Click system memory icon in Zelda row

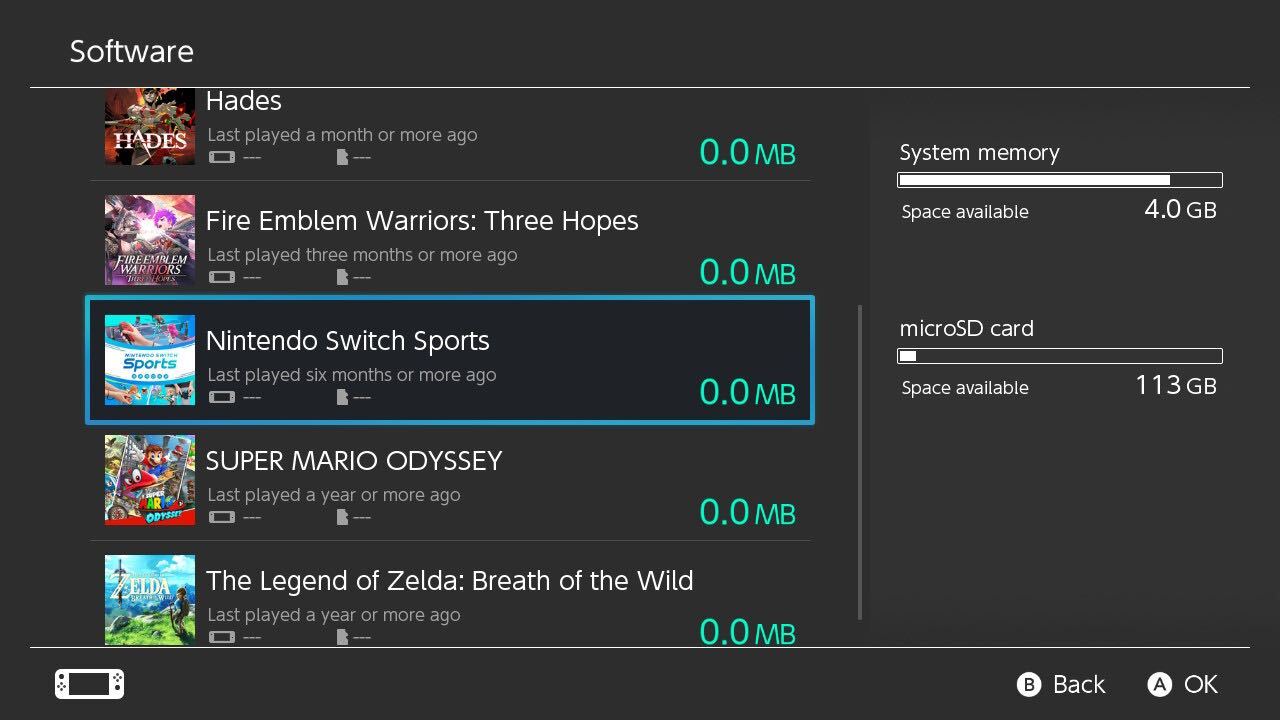click(221, 637)
